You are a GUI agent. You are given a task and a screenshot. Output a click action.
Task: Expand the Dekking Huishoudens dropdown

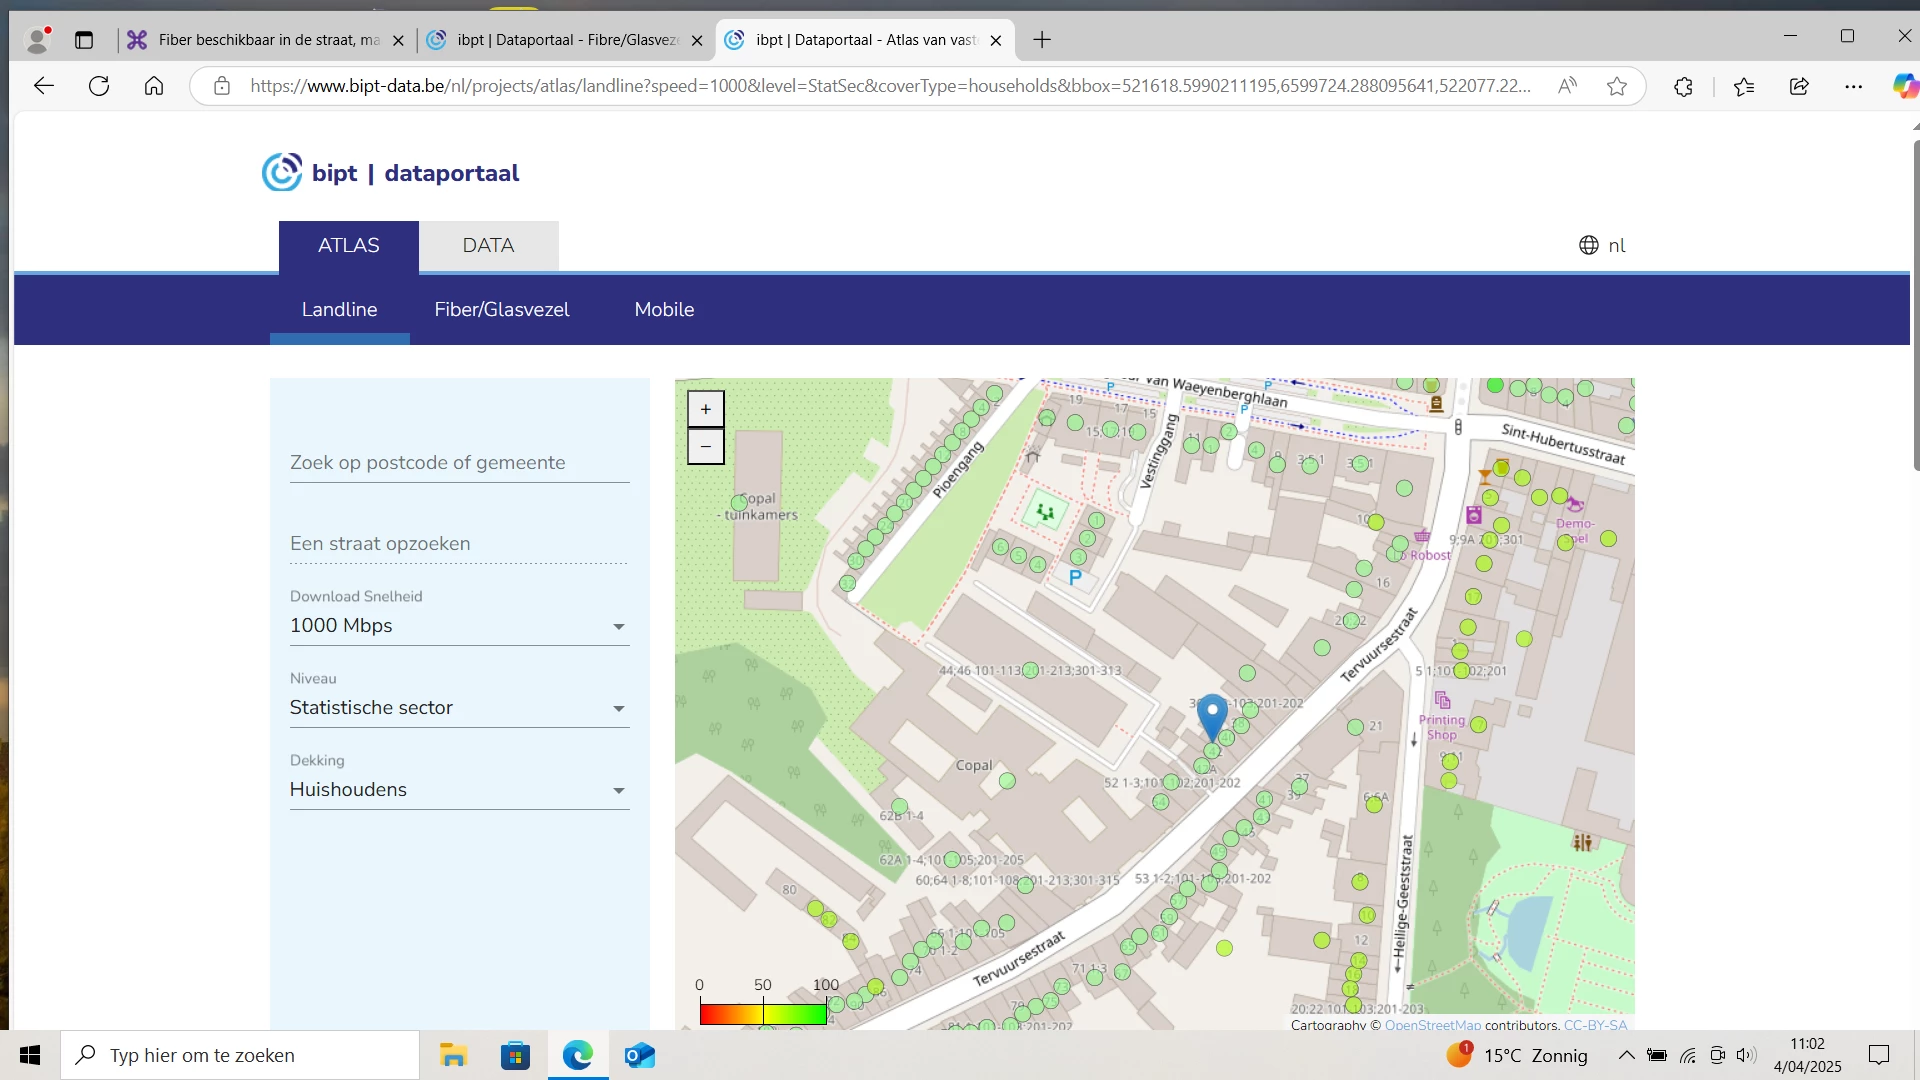coord(459,790)
